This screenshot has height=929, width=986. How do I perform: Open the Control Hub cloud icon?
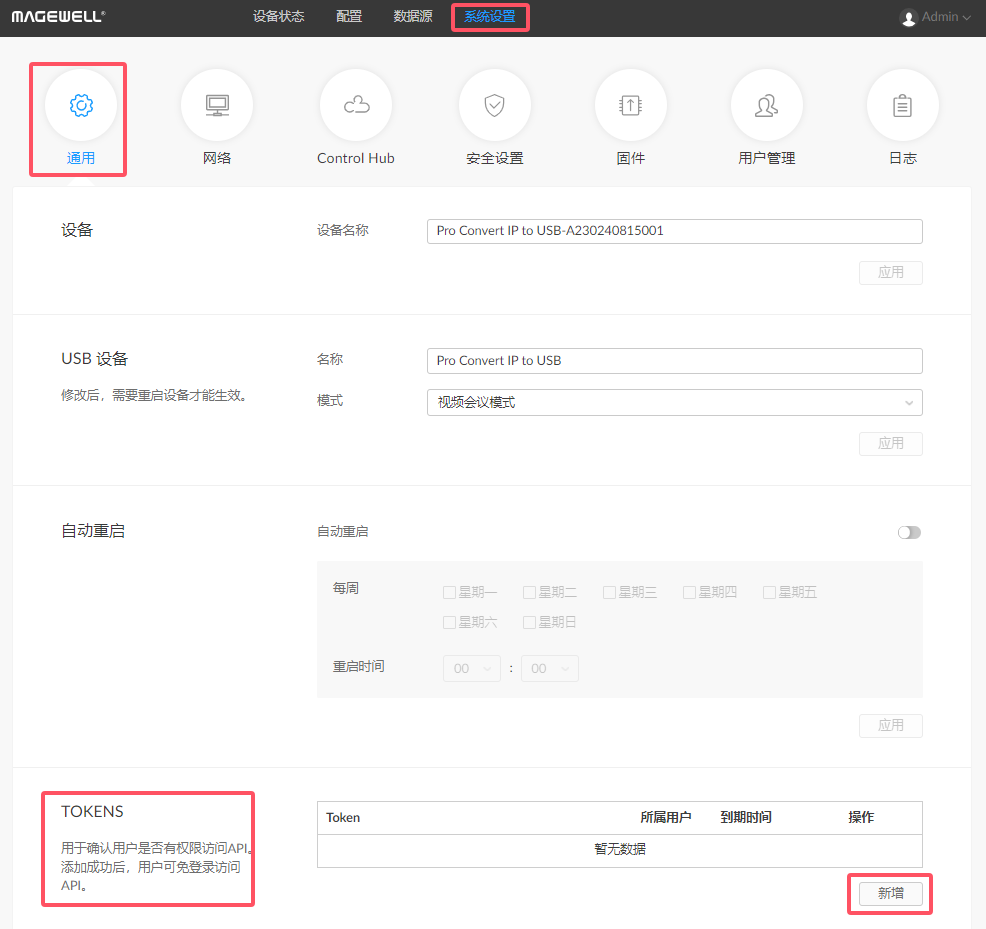(356, 105)
